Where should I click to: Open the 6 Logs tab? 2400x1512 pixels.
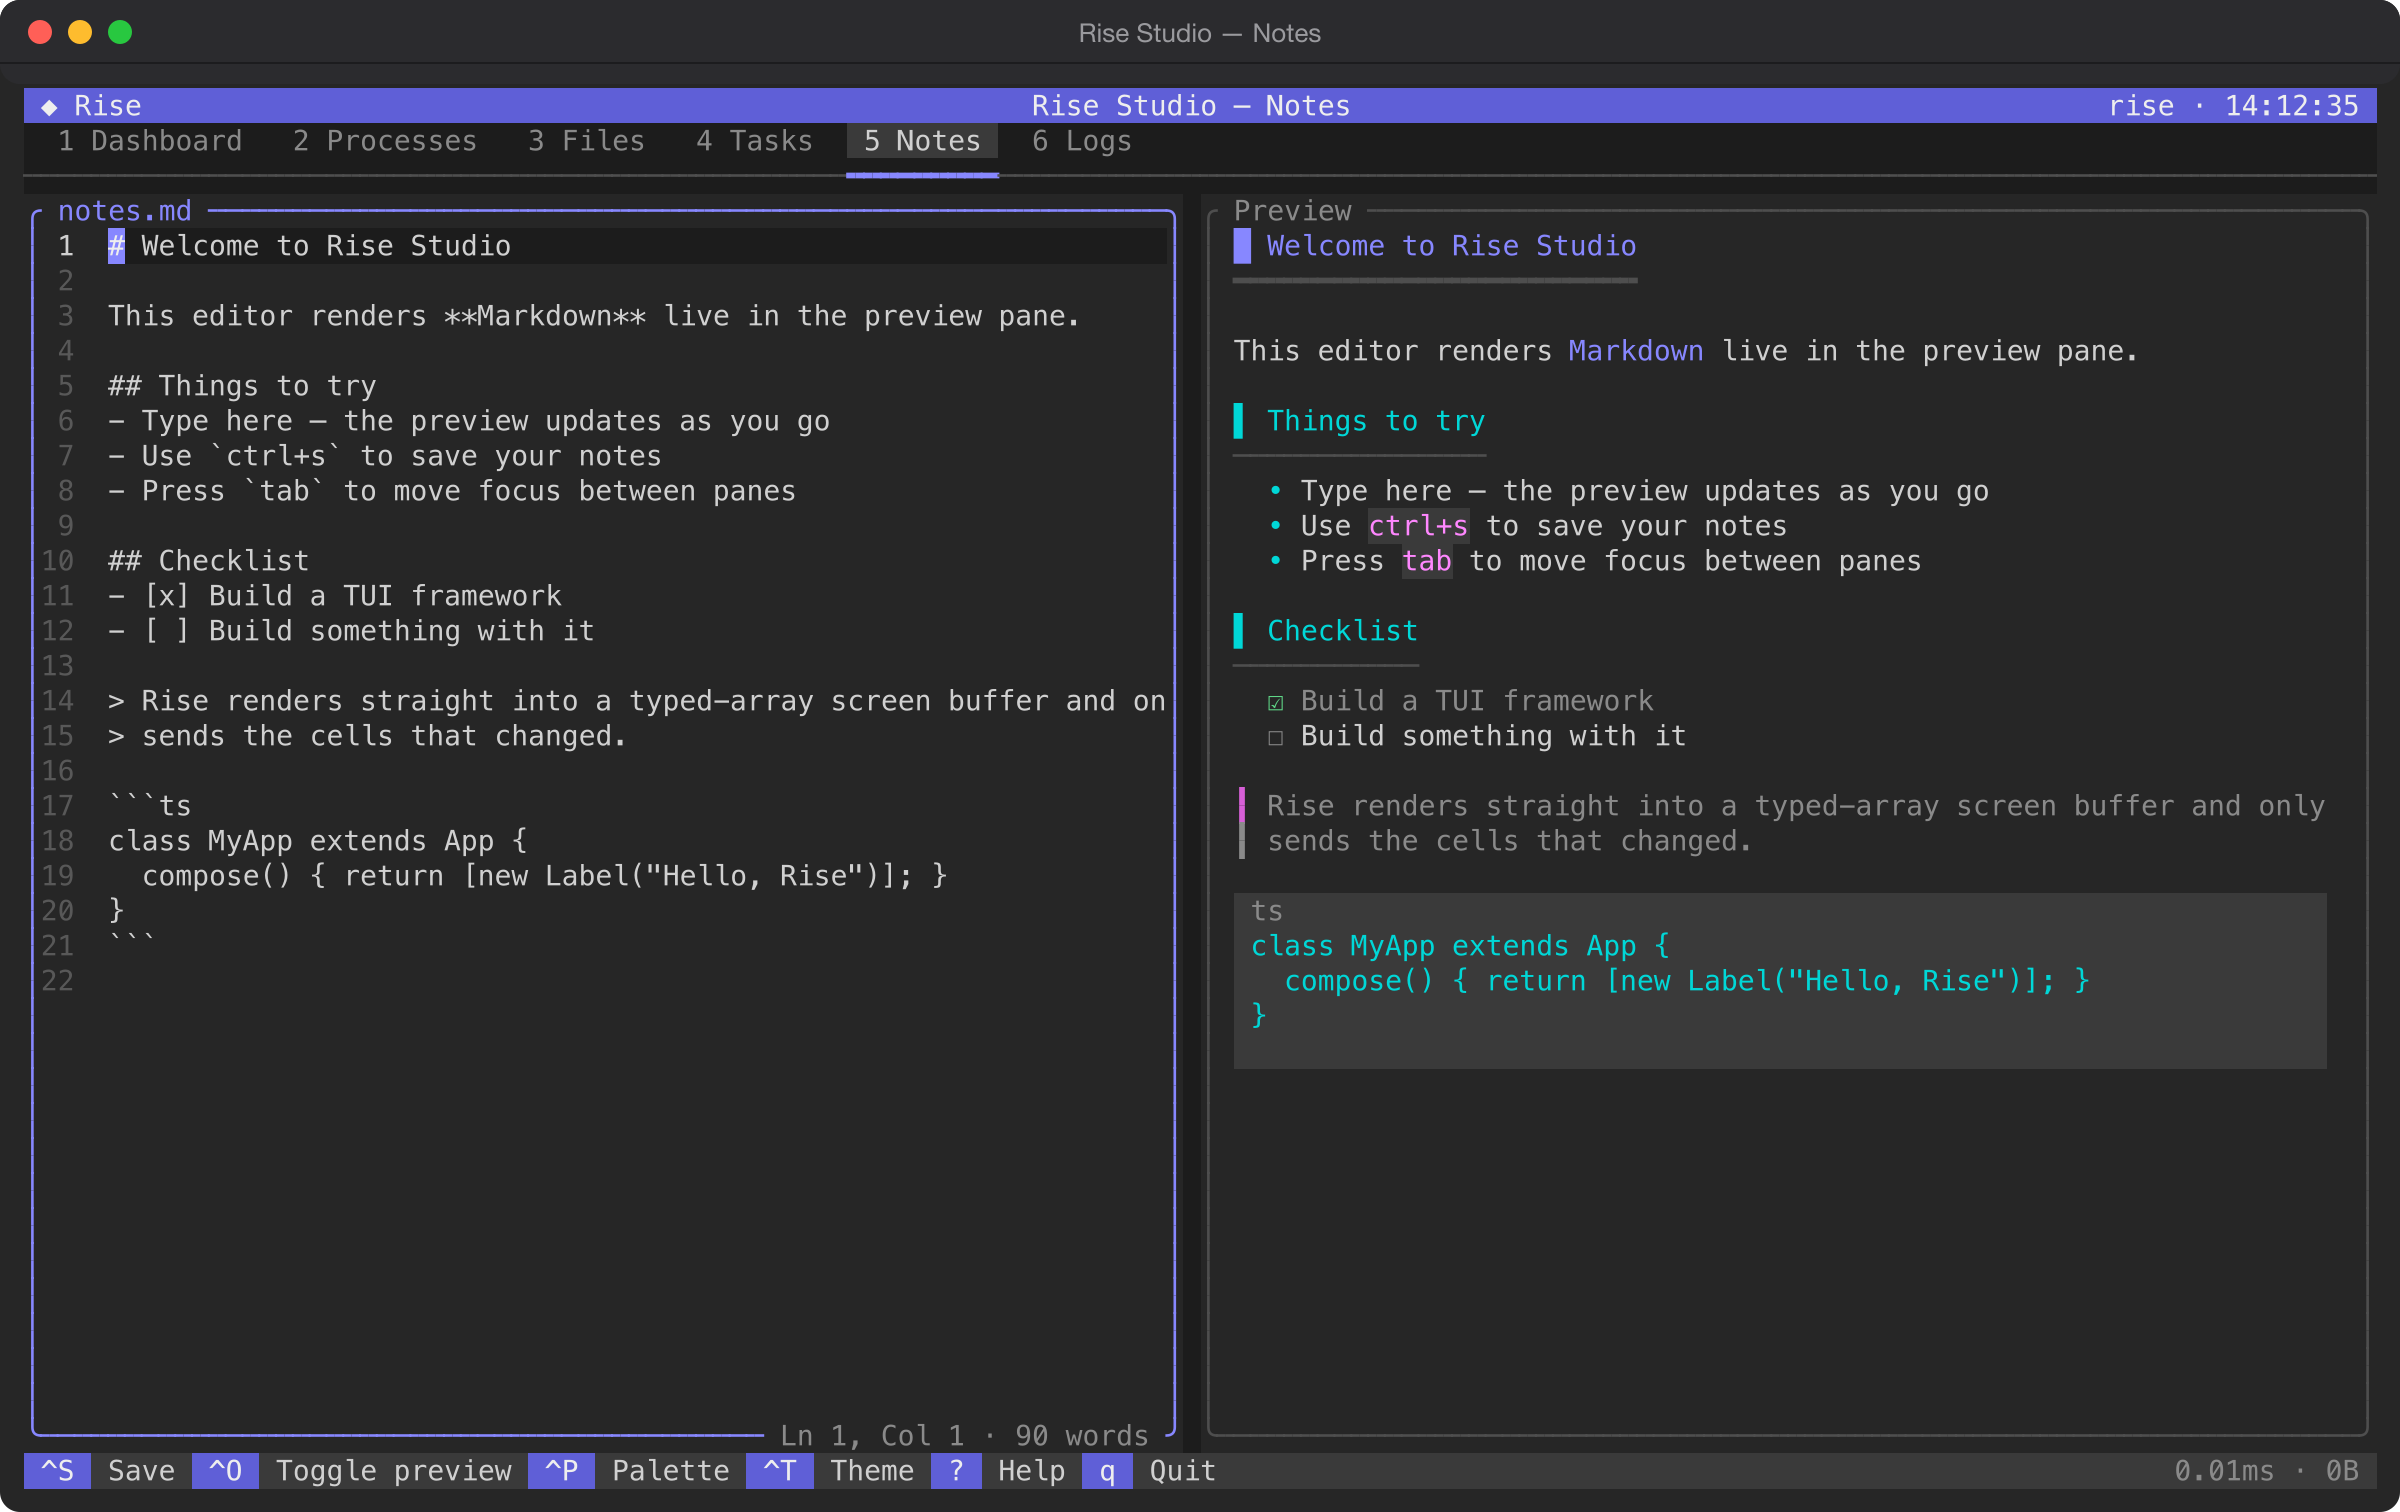click(1082, 141)
